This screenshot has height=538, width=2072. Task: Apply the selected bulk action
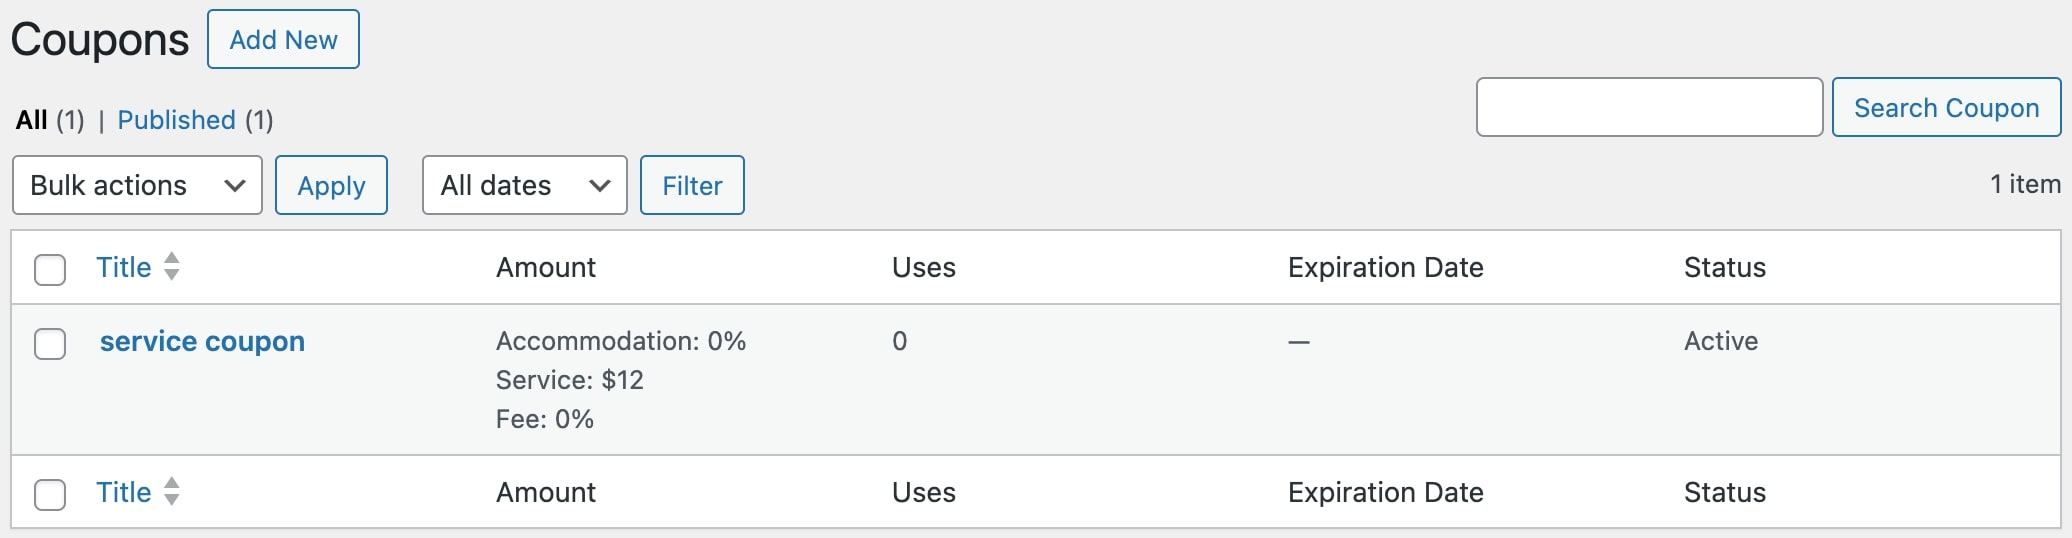point(331,185)
